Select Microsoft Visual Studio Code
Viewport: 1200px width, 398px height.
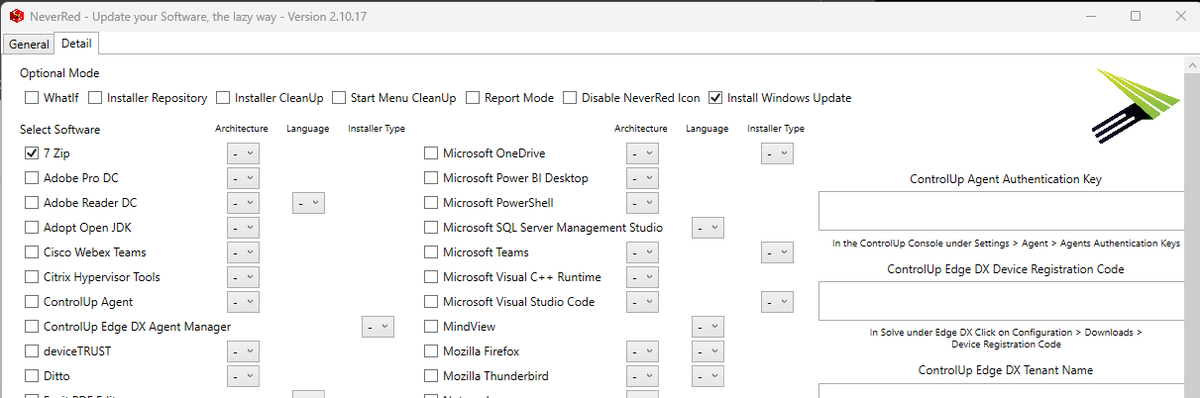click(x=431, y=302)
